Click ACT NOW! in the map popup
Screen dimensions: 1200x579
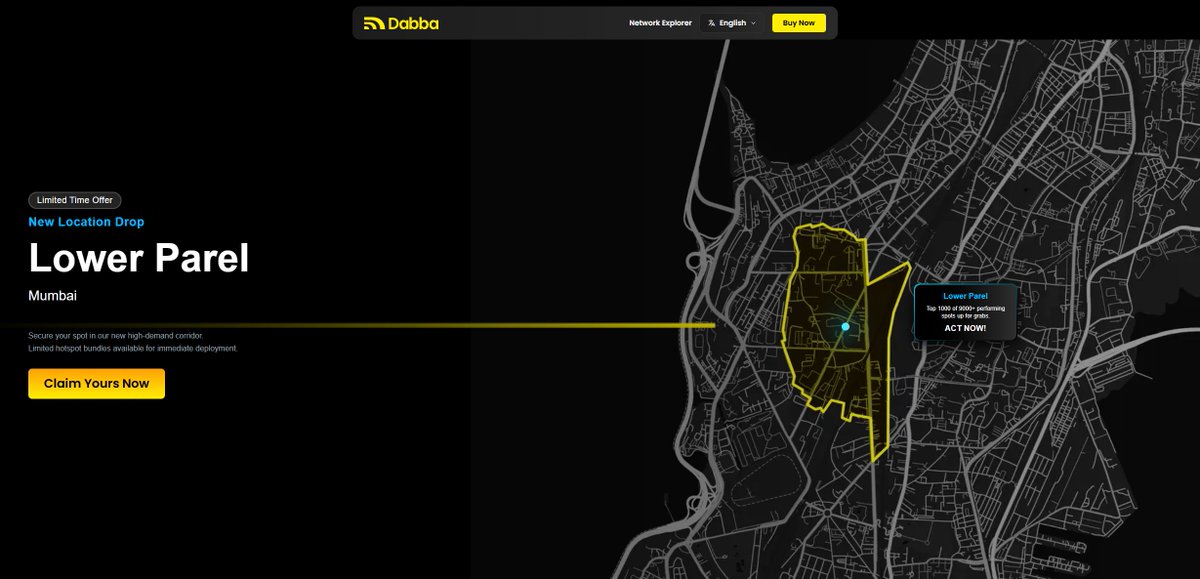(x=965, y=328)
